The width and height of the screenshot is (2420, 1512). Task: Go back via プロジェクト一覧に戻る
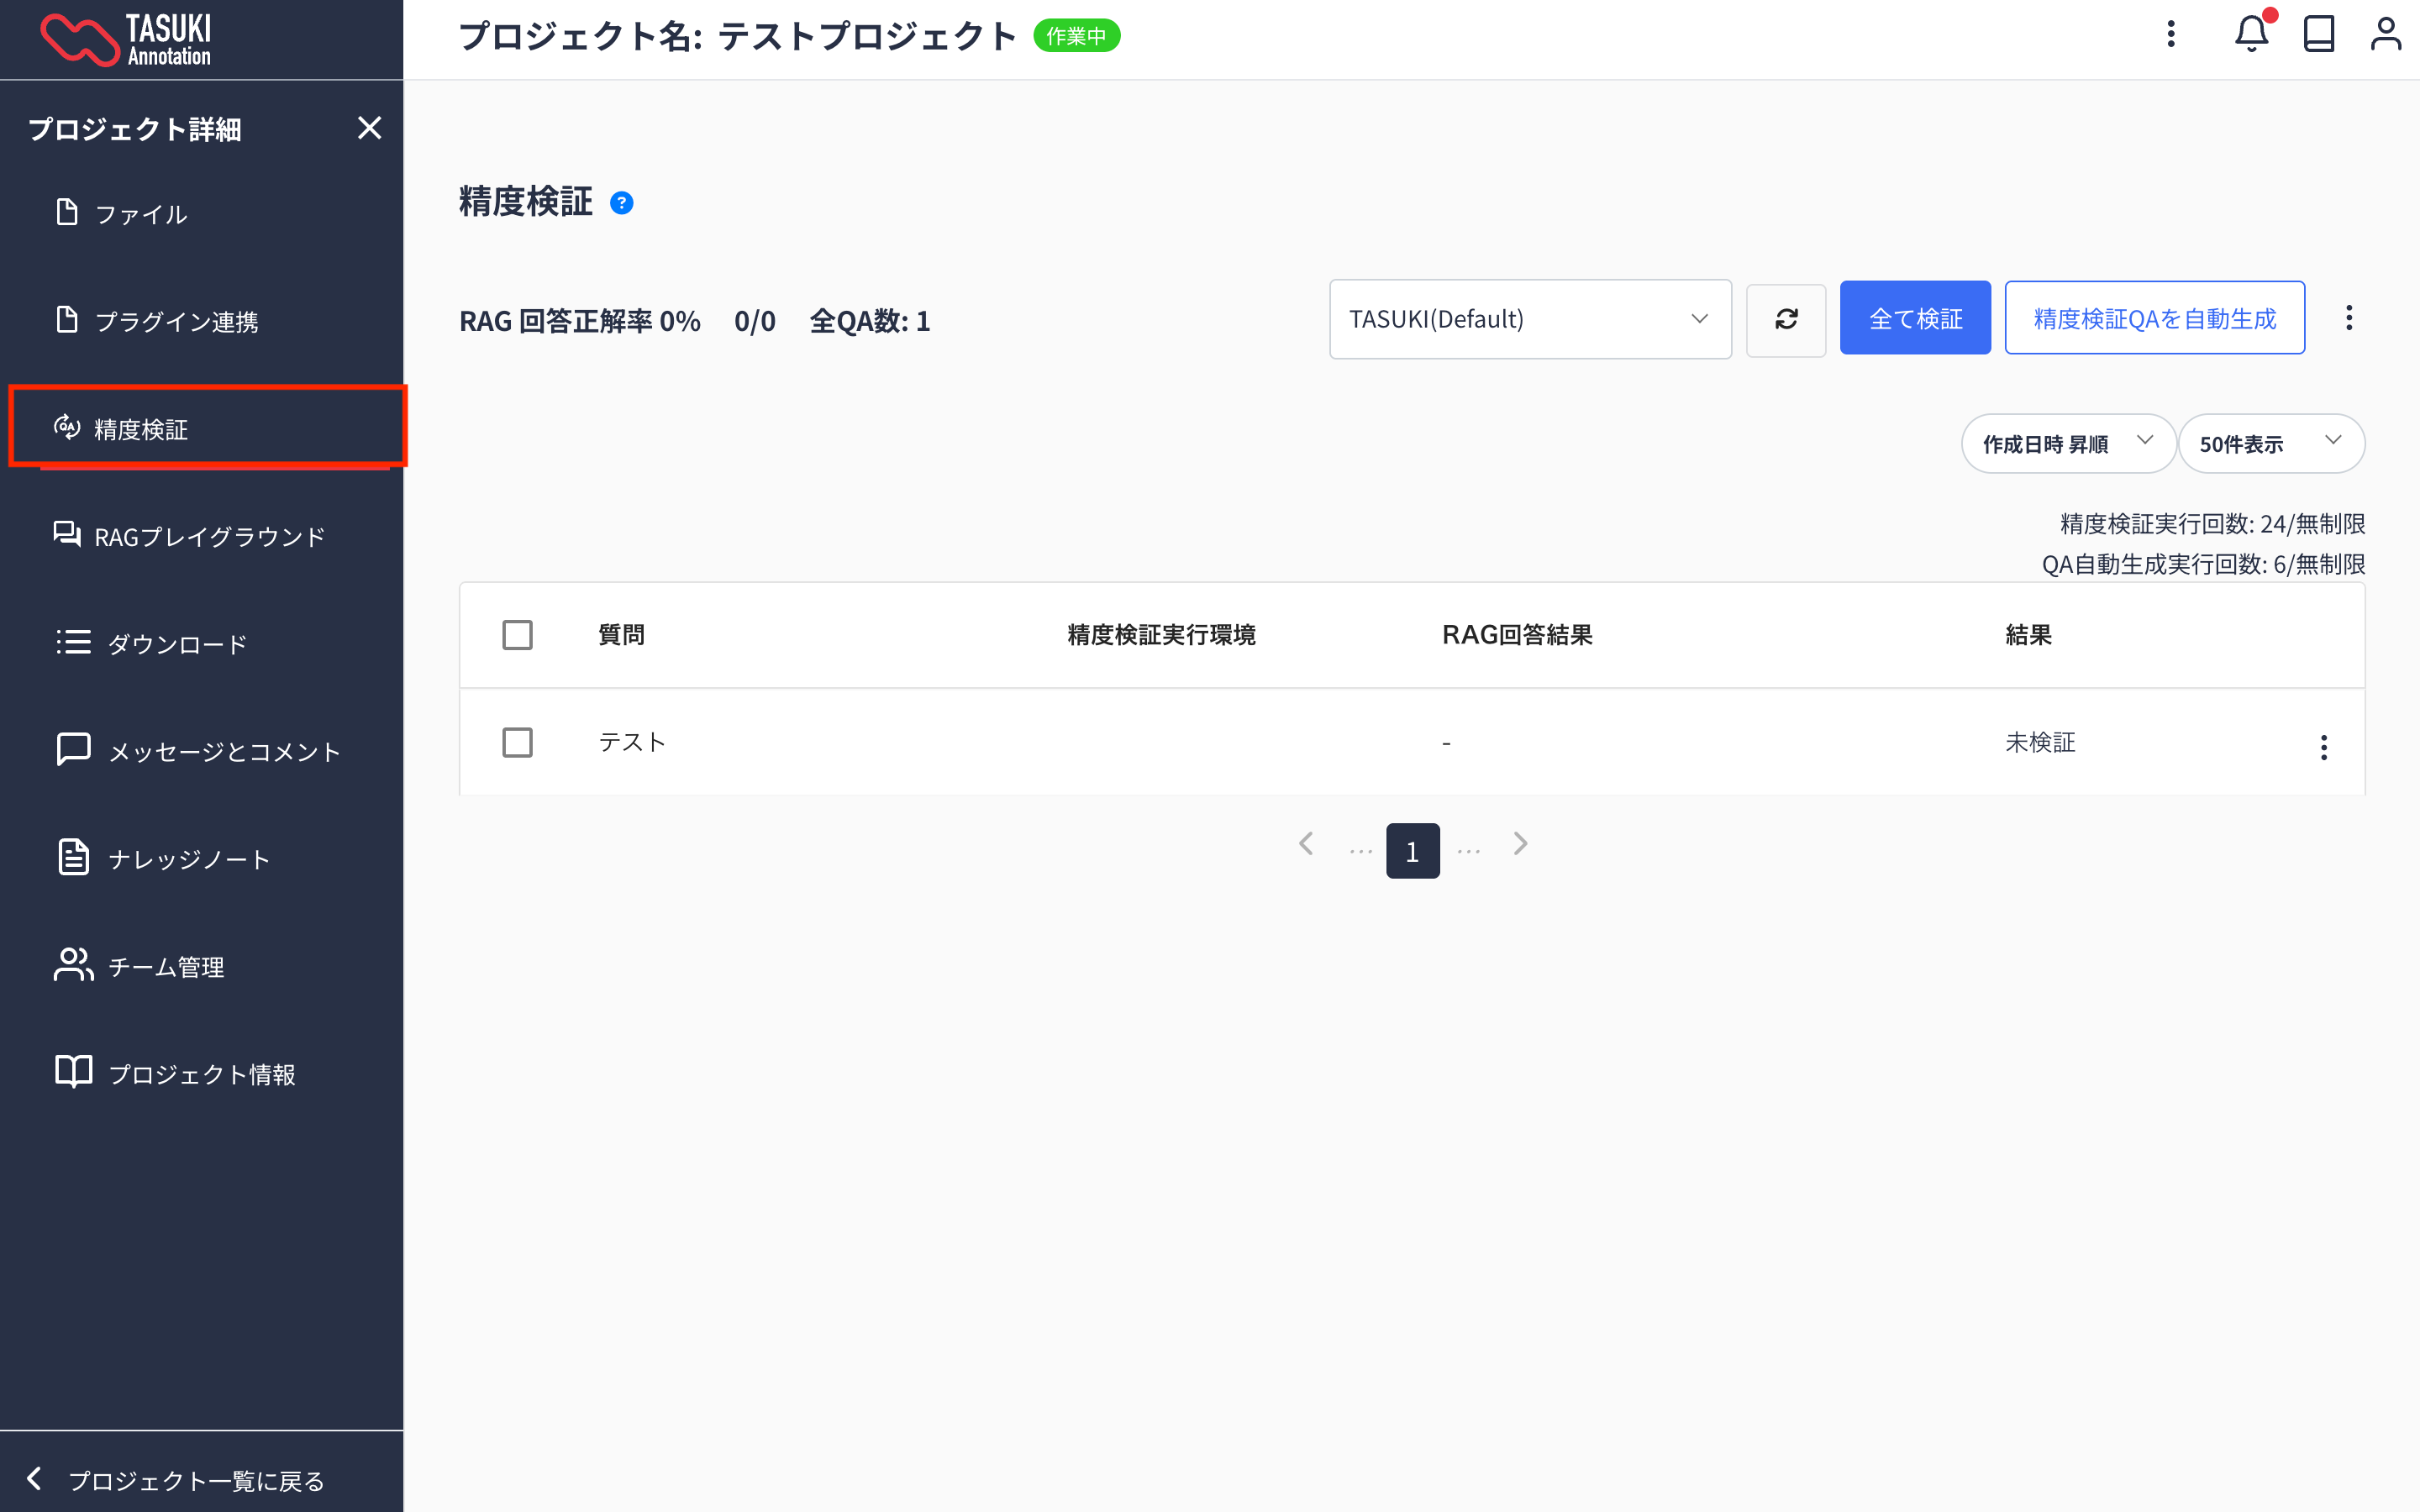point(195,1480)
